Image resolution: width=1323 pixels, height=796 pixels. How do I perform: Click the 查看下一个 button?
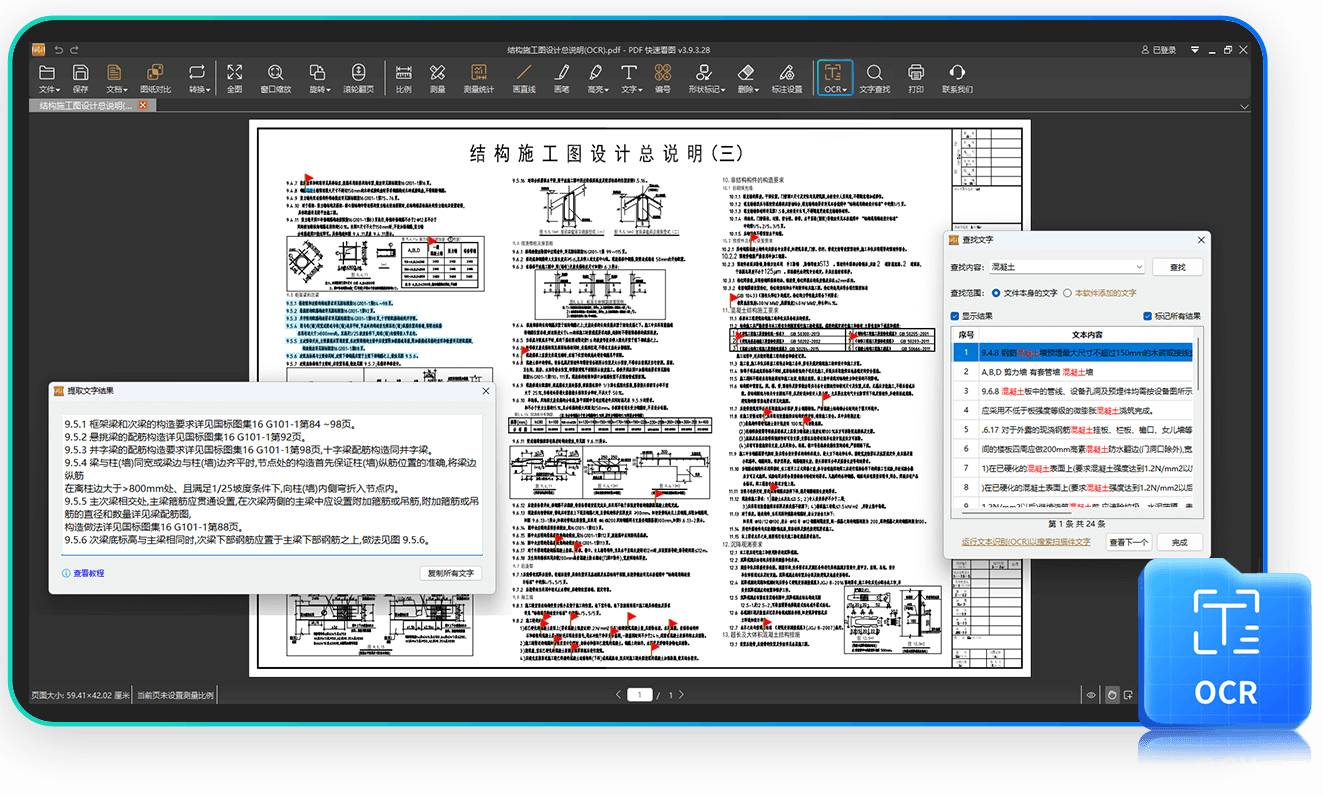pyautogui.click(x=1127, y=541)
